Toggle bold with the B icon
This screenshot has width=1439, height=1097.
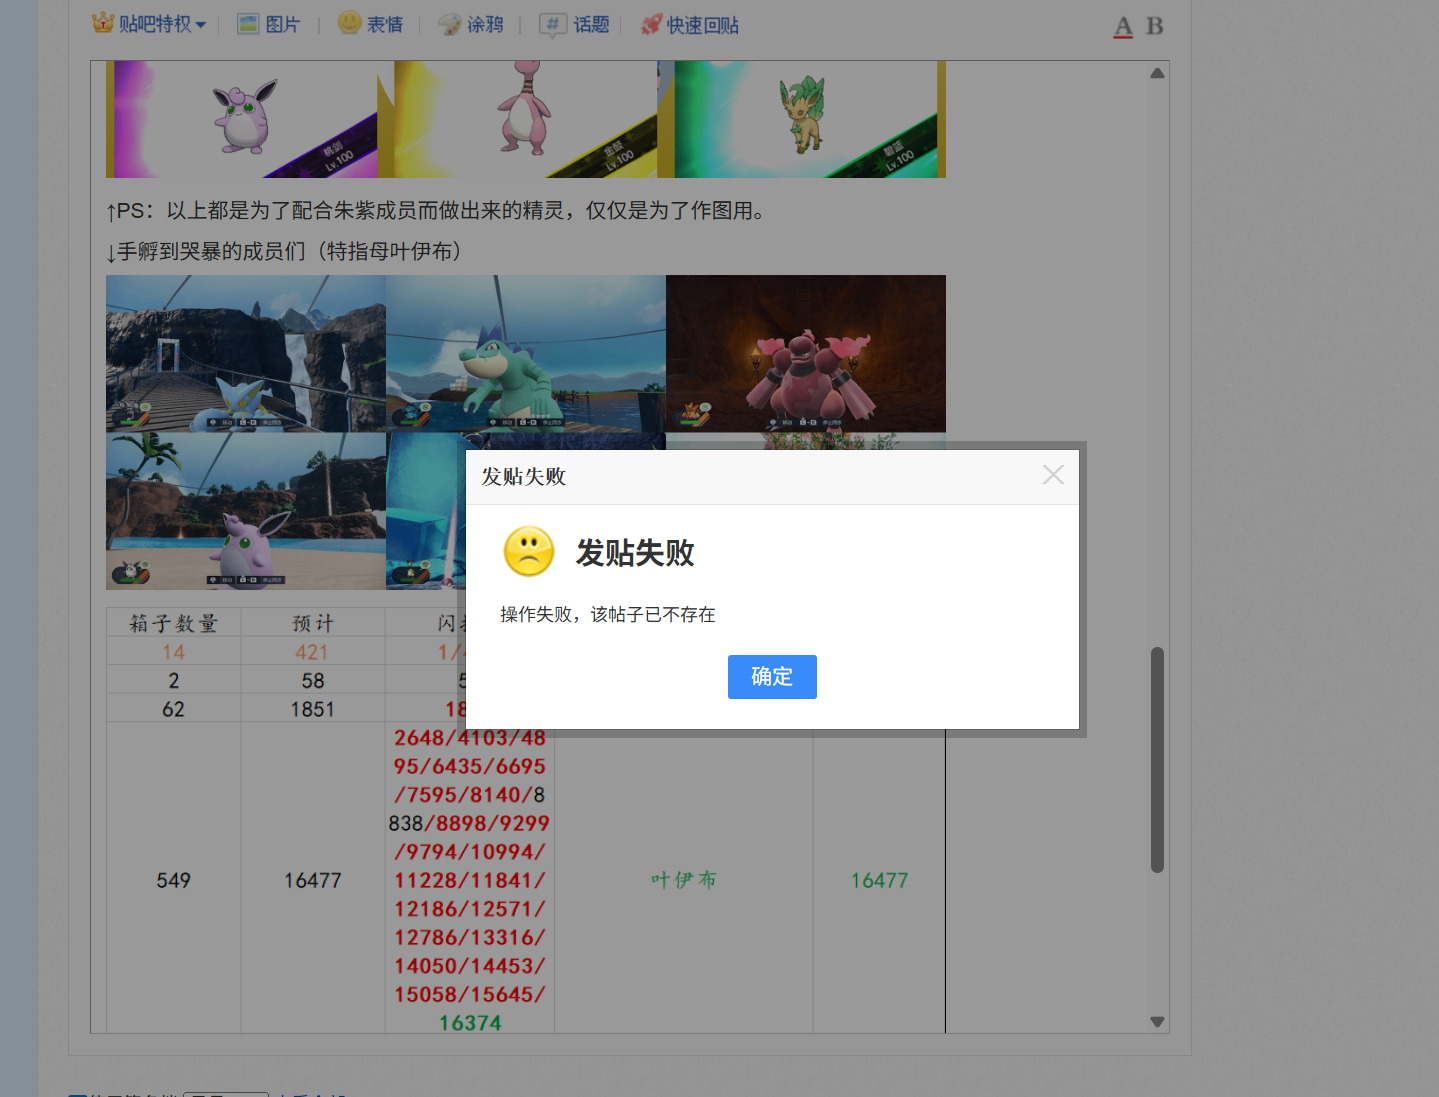[1155, 26]
